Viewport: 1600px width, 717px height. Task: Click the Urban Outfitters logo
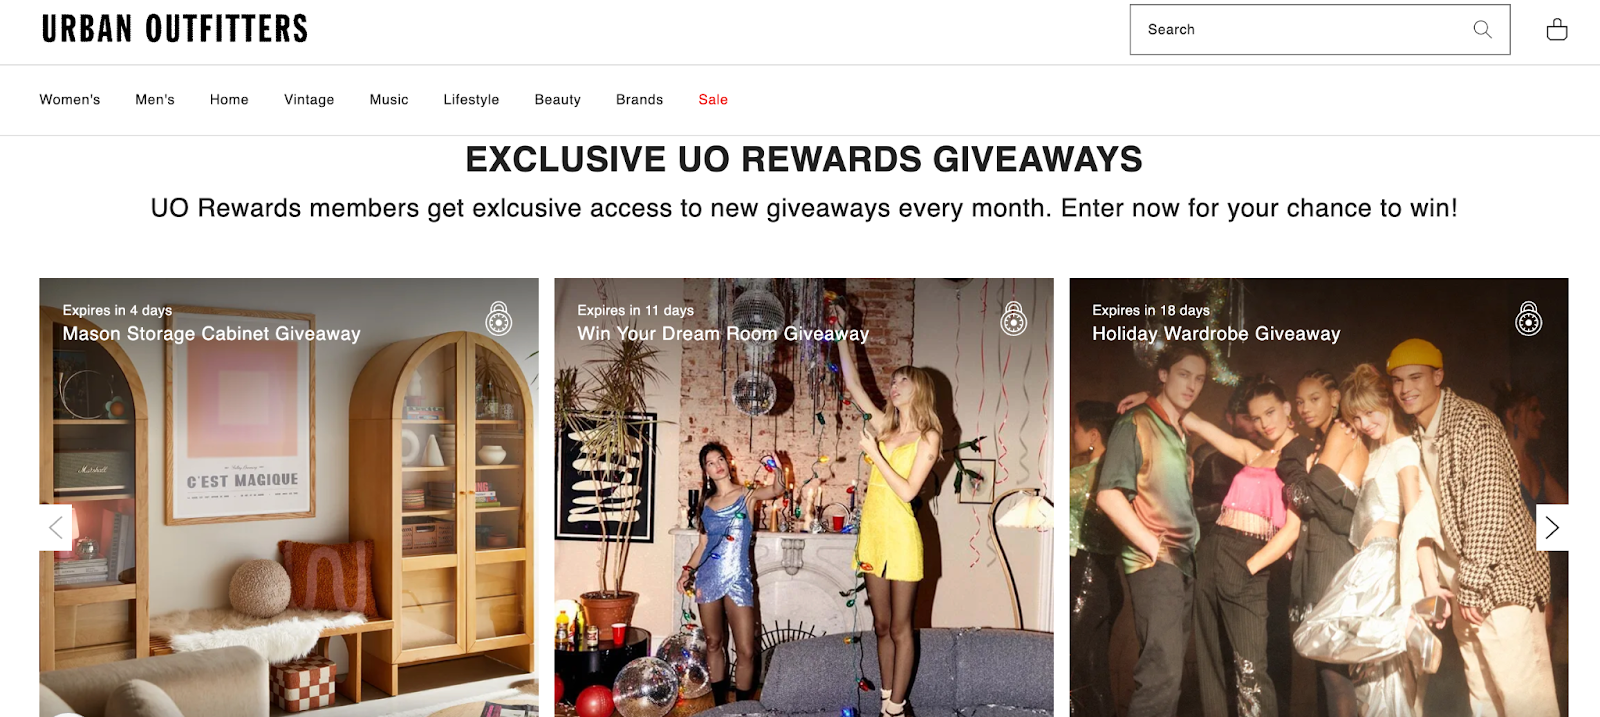click(175, 29)
